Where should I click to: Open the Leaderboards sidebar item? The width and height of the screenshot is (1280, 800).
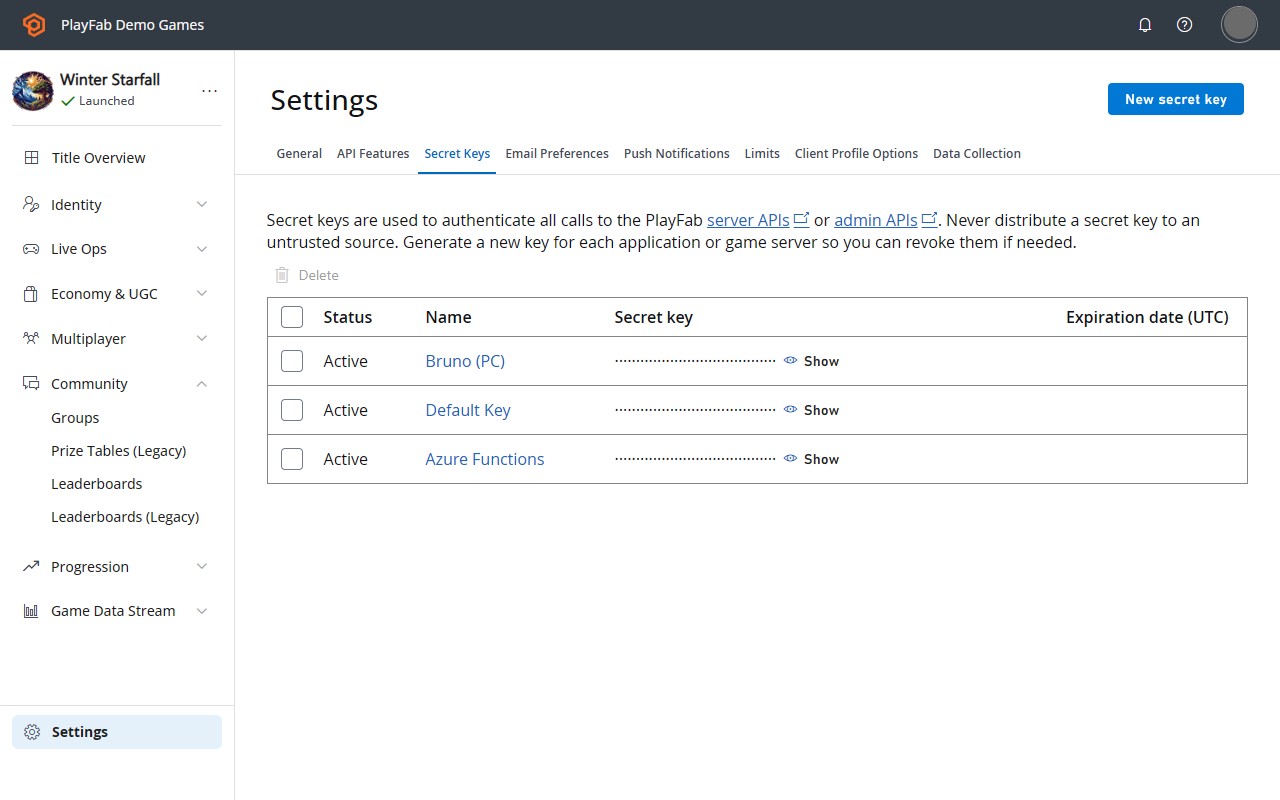point(97,484)
